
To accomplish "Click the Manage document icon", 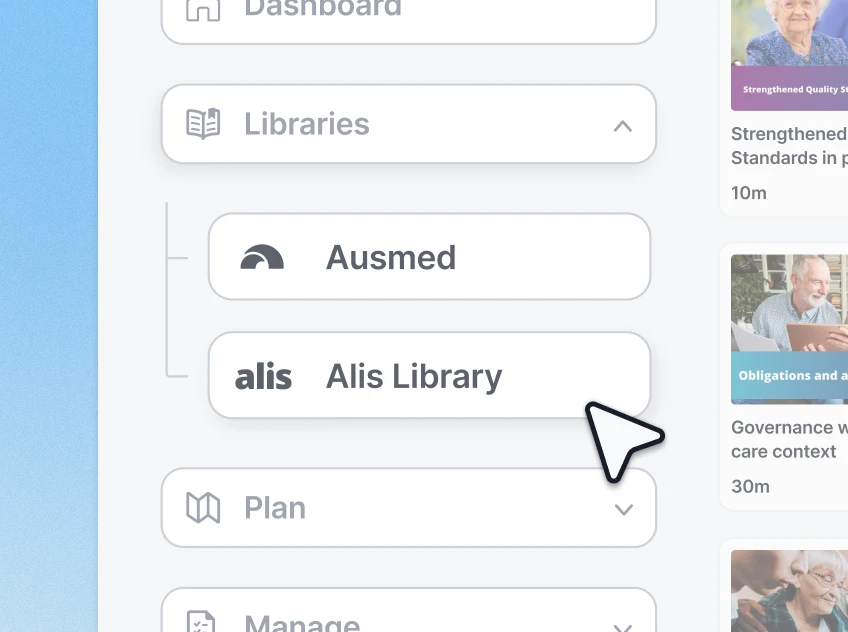I will (x=203, y=622).
